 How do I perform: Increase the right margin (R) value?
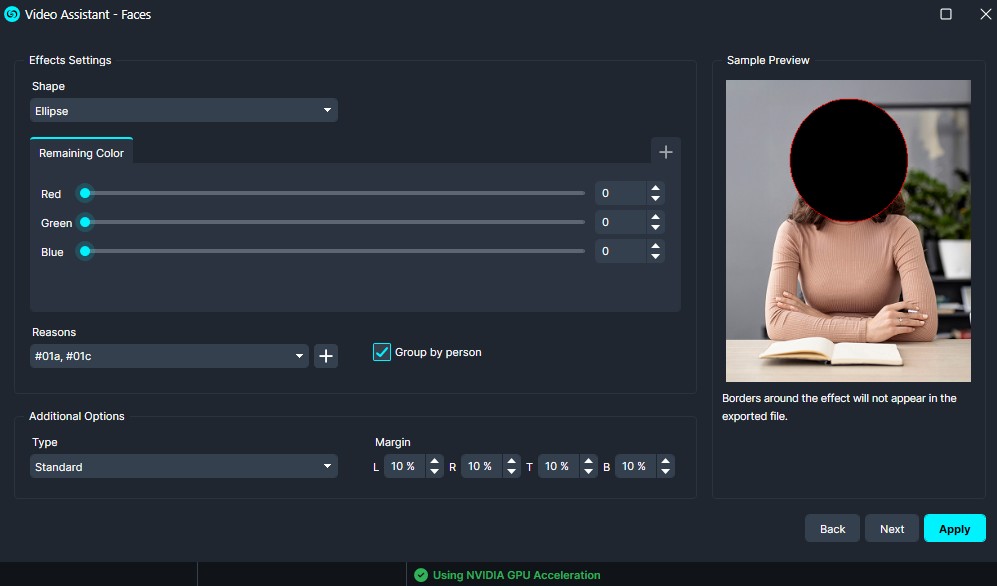tap(511, 461)
